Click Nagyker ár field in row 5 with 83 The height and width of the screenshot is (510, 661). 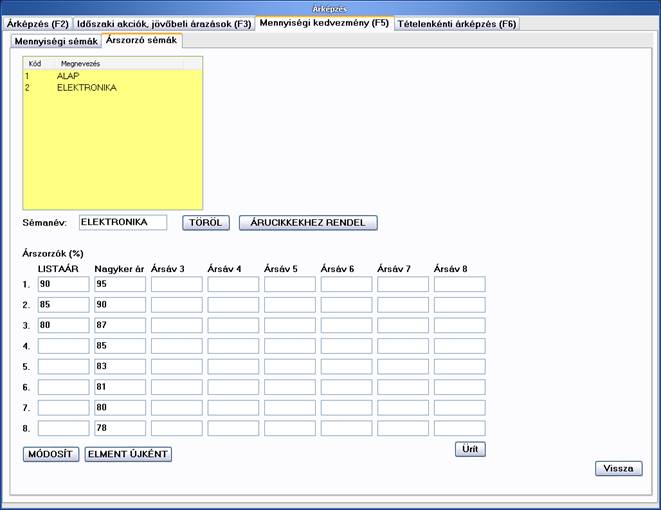click(x=120, y=367)
